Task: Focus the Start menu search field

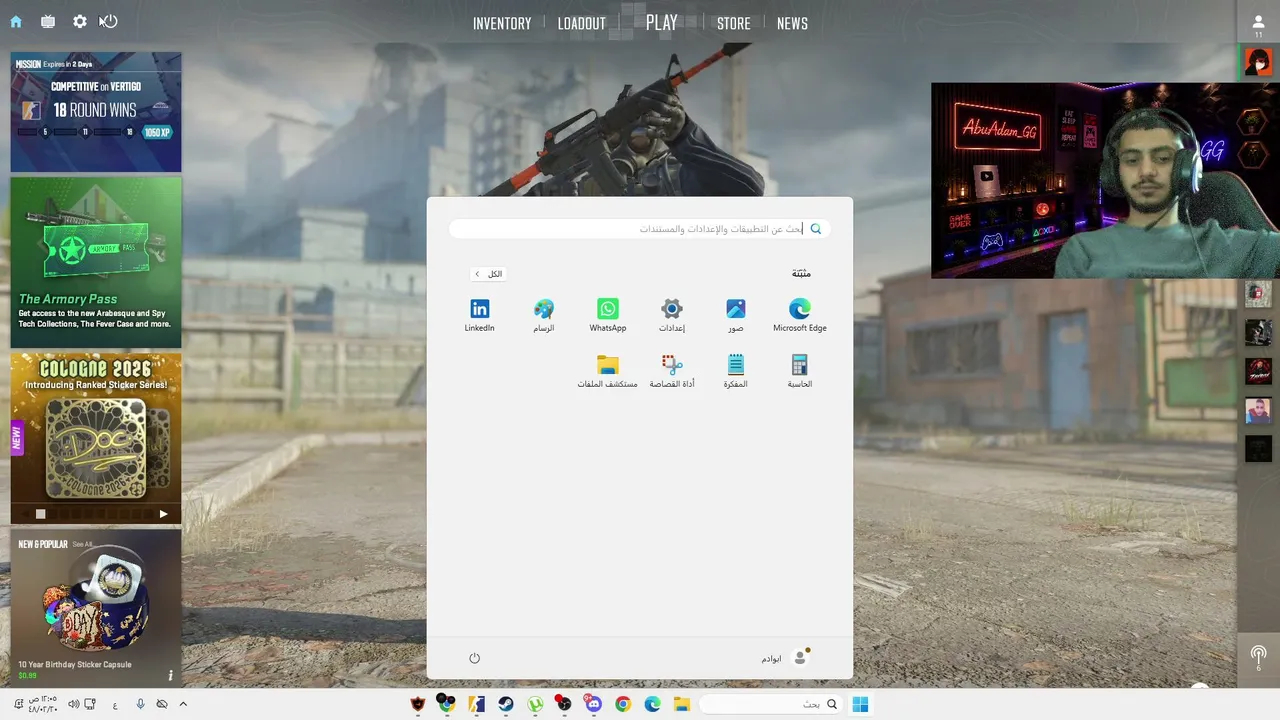Action: 640,229
